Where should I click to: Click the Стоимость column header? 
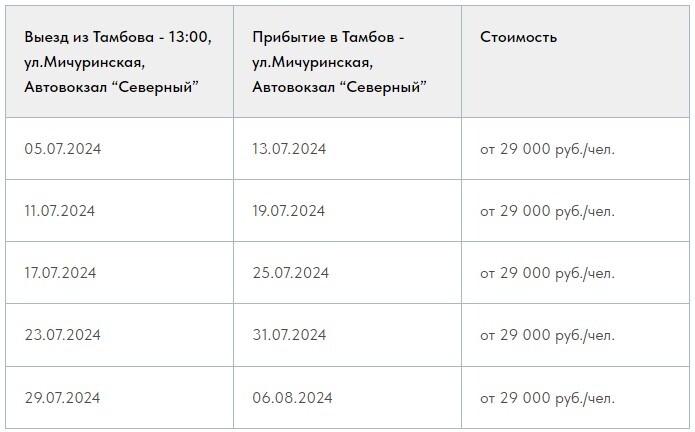tap(518, 38)
